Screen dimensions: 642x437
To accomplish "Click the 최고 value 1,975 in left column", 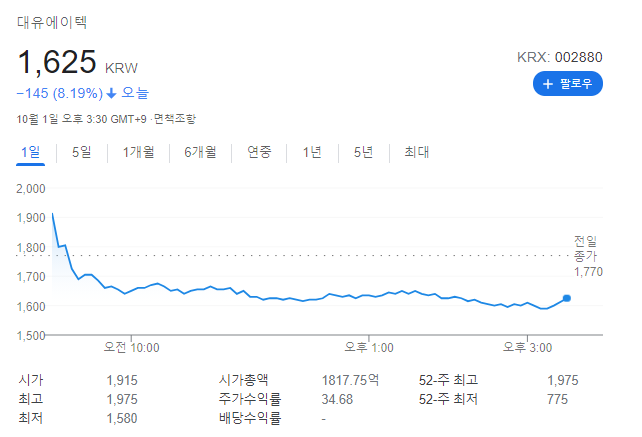I will pos(122,399).
